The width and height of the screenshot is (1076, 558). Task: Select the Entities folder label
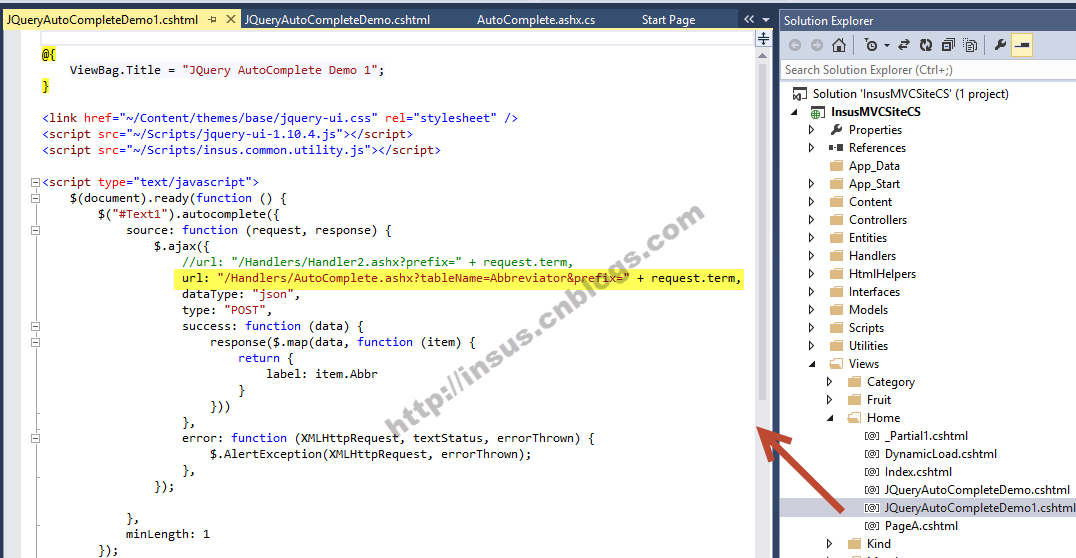(x=867, y=238)
